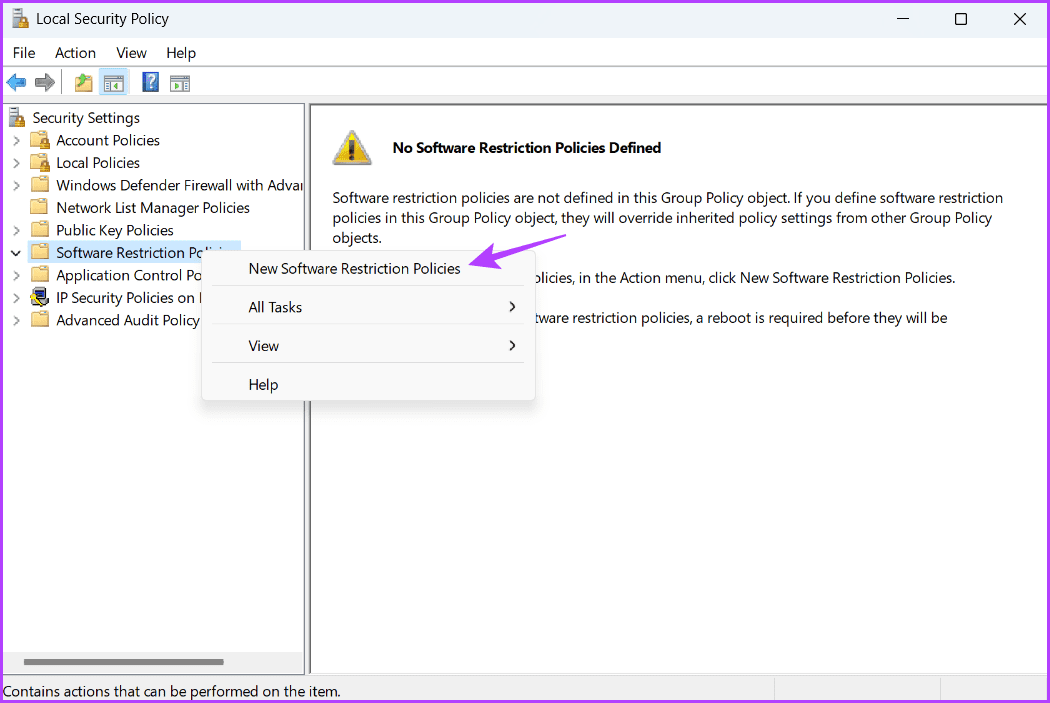Open the Help toolbar icon
This screenshot has height=703, width=1050.
(150, 83)
